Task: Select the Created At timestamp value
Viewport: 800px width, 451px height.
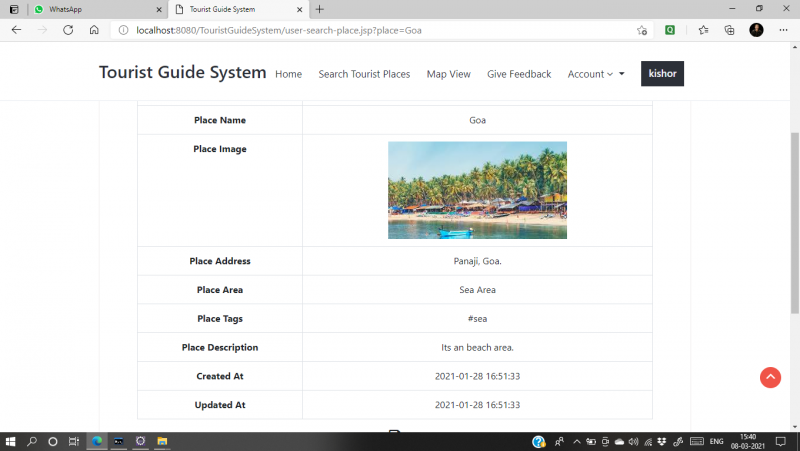Action: point(477,376)
